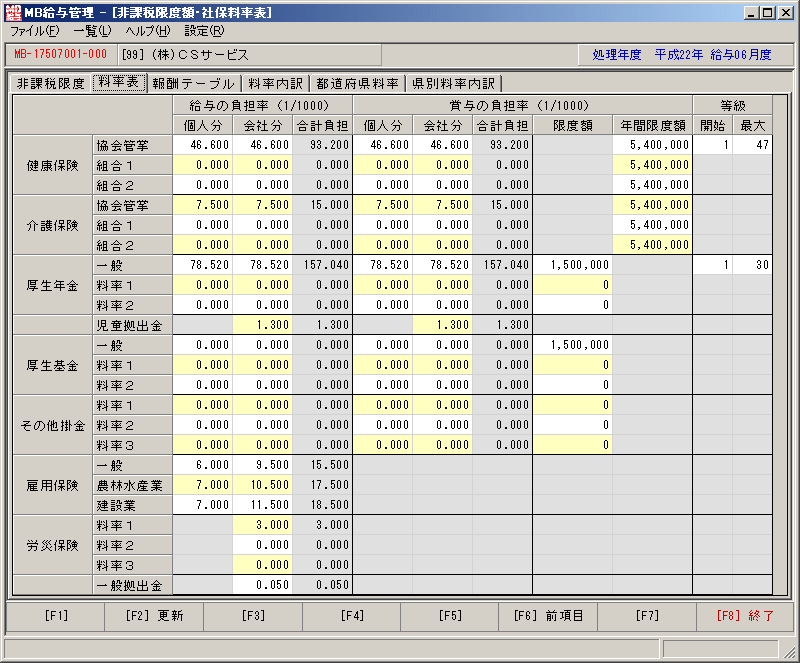Click the 処理年度 平成22年 給与06月度 label

coord(682,55)
